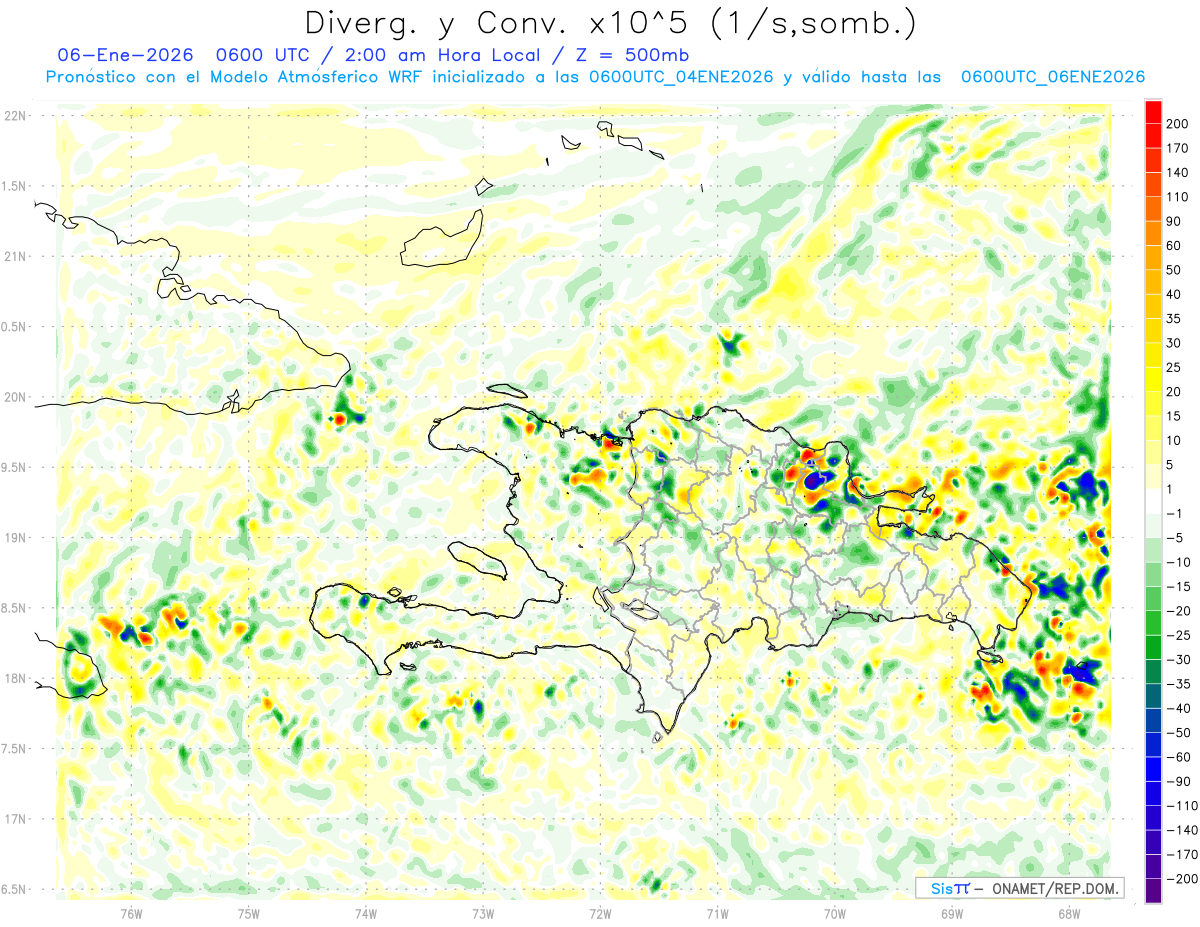This screenshot has width=1200, height=927.
Task: Select the positive 60 color bar label
Action: [1174, 246]
